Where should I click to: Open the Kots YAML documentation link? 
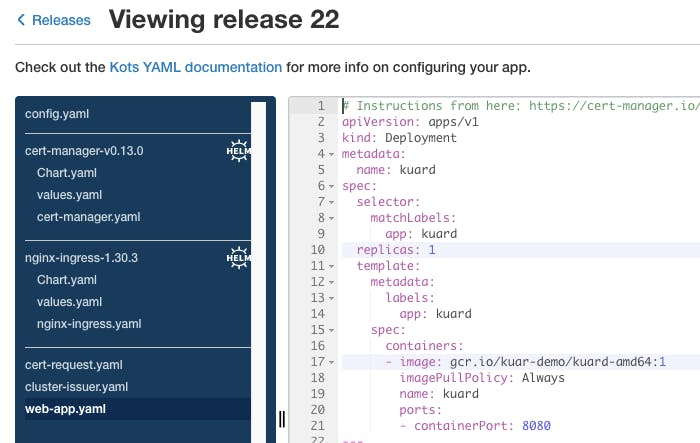pos(196,67)
